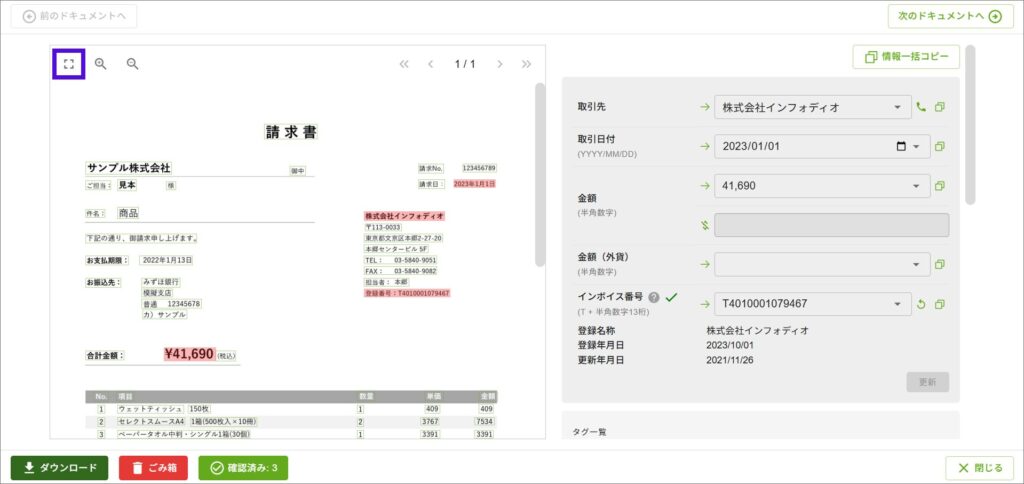The image size is (1024, 484).
Task: Expand the 金額 41,690 dropdown
Action: tap(917, 185)
